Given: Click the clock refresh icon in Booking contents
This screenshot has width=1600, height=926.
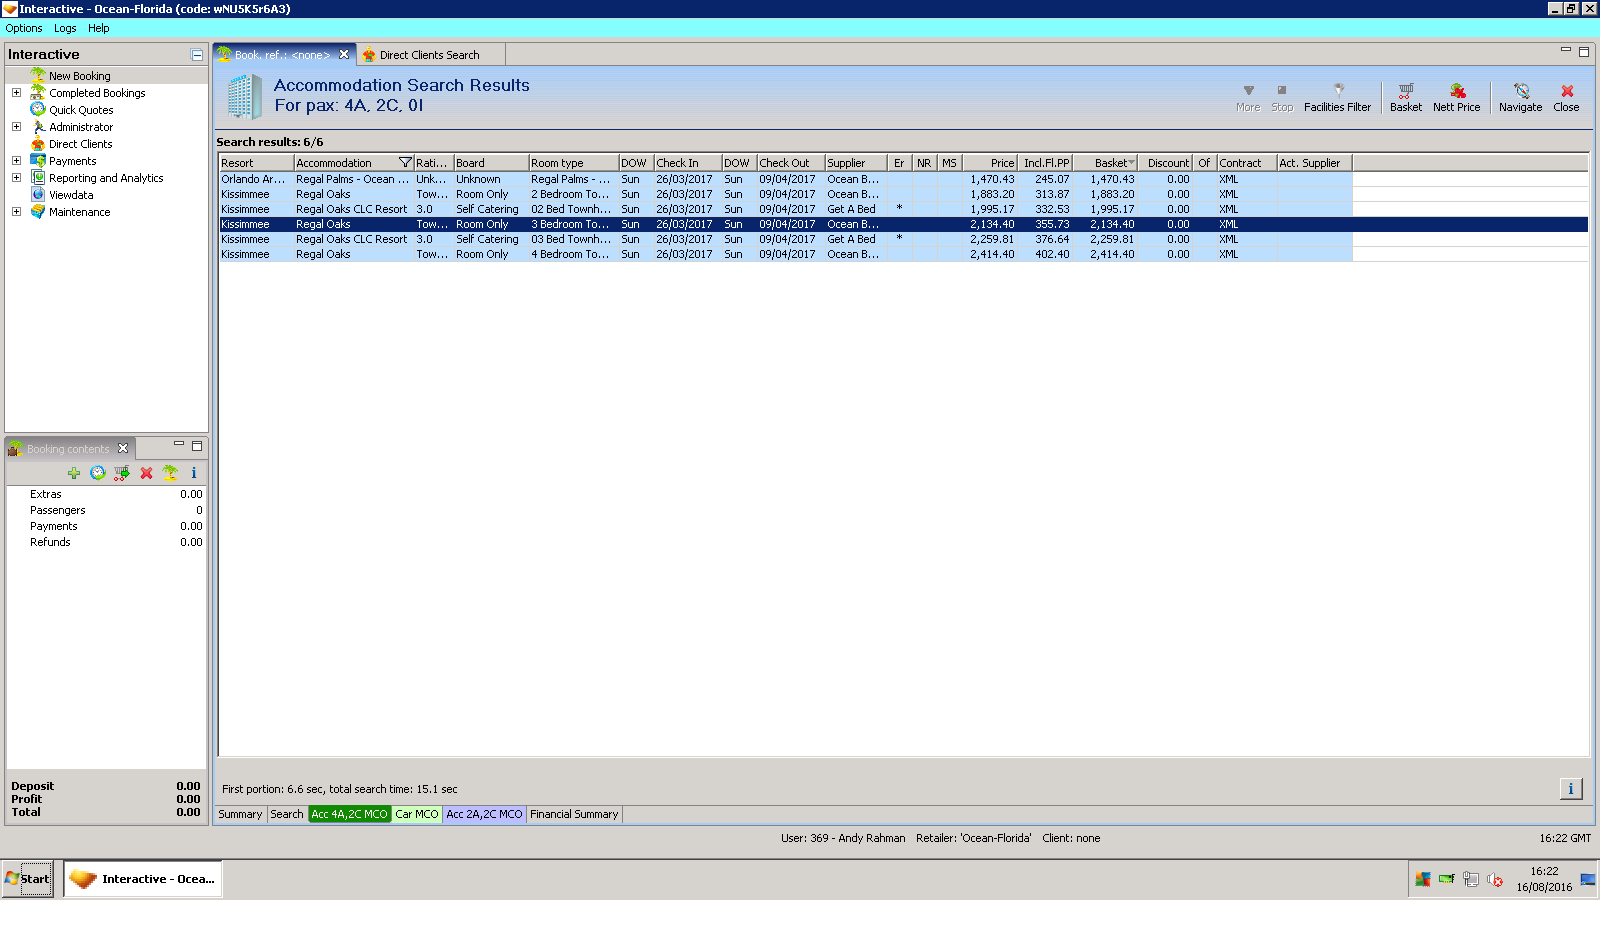Looking at the screenshot, I should [97, 473].
